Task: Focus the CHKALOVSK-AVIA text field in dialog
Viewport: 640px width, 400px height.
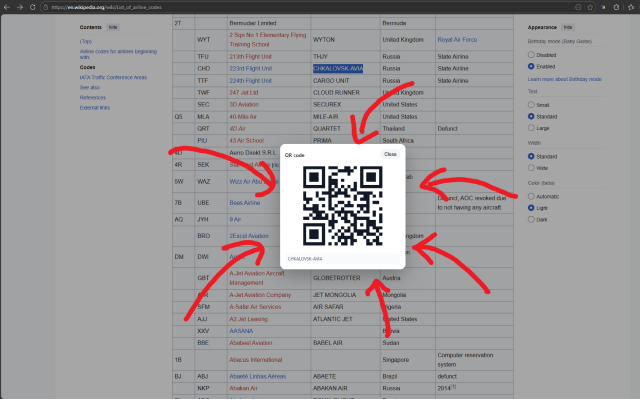Action: click(342, 259)
